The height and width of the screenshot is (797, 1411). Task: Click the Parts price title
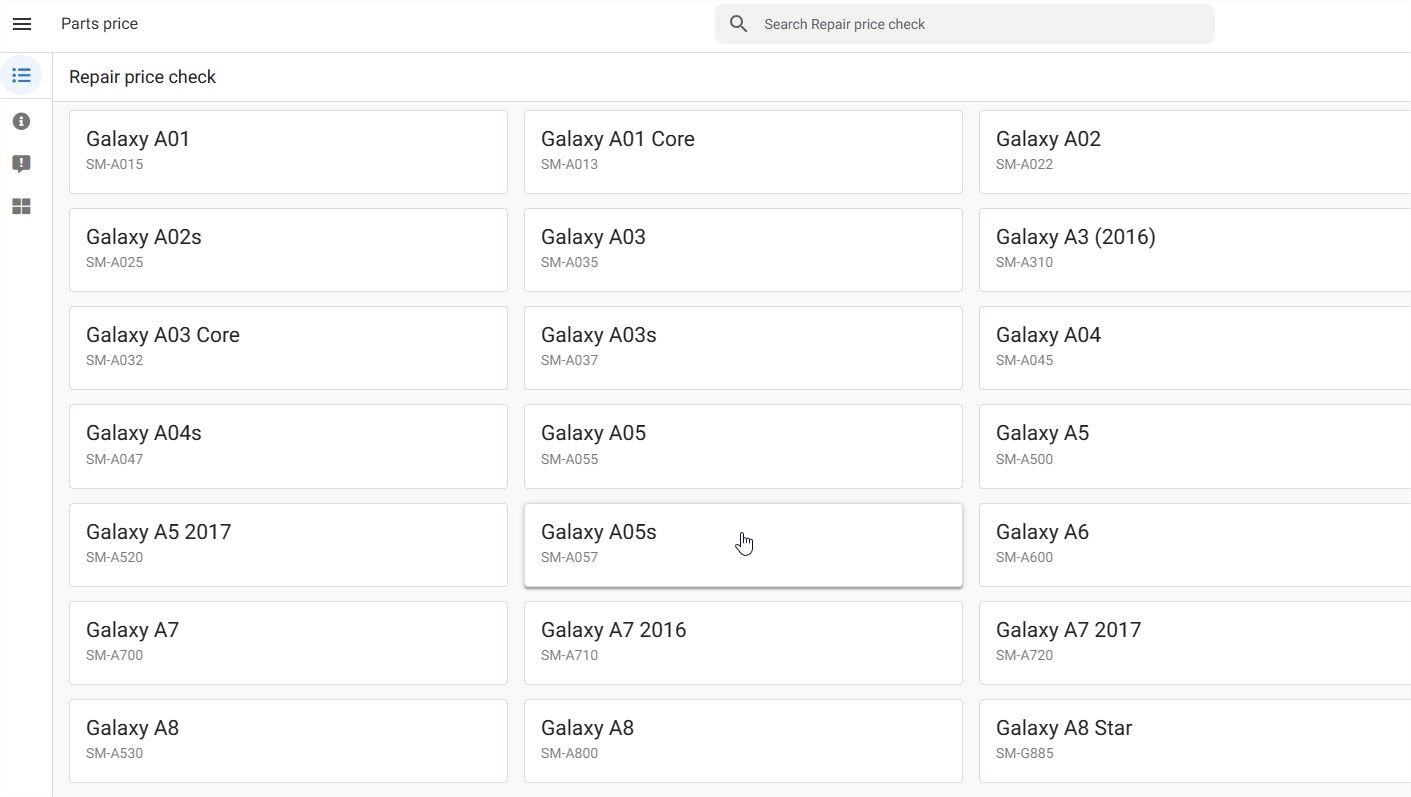99,24
